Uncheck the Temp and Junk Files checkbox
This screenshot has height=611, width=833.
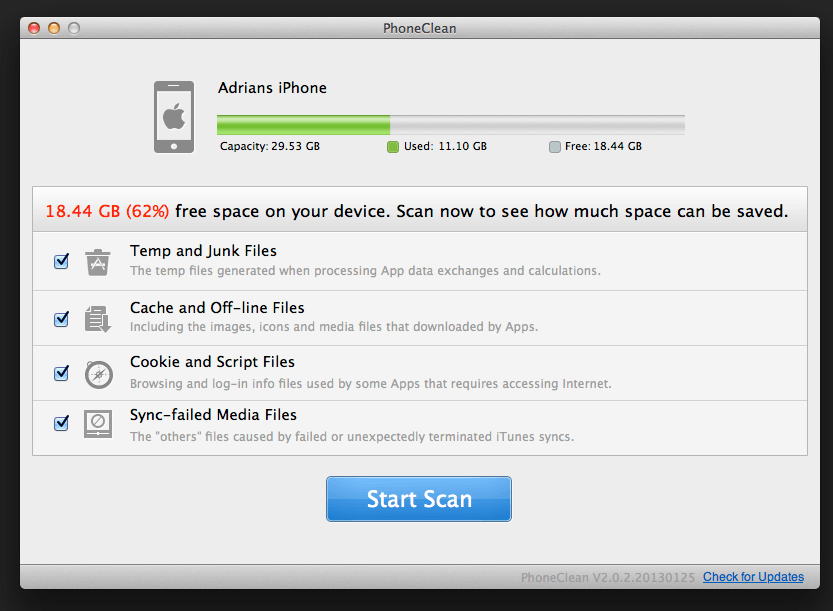tap(62, 261)
